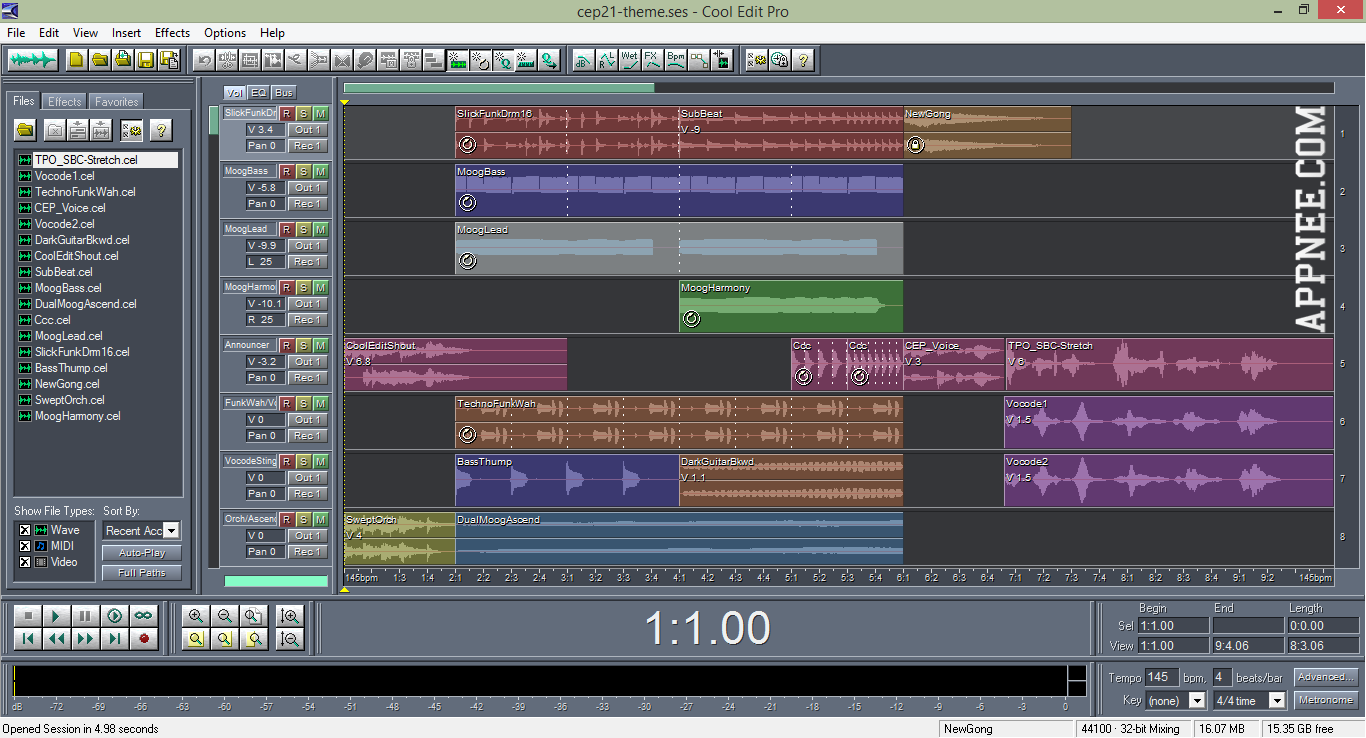Click the Zoom In Vertically icon
1366x738 pixels.
coord(290,616)
